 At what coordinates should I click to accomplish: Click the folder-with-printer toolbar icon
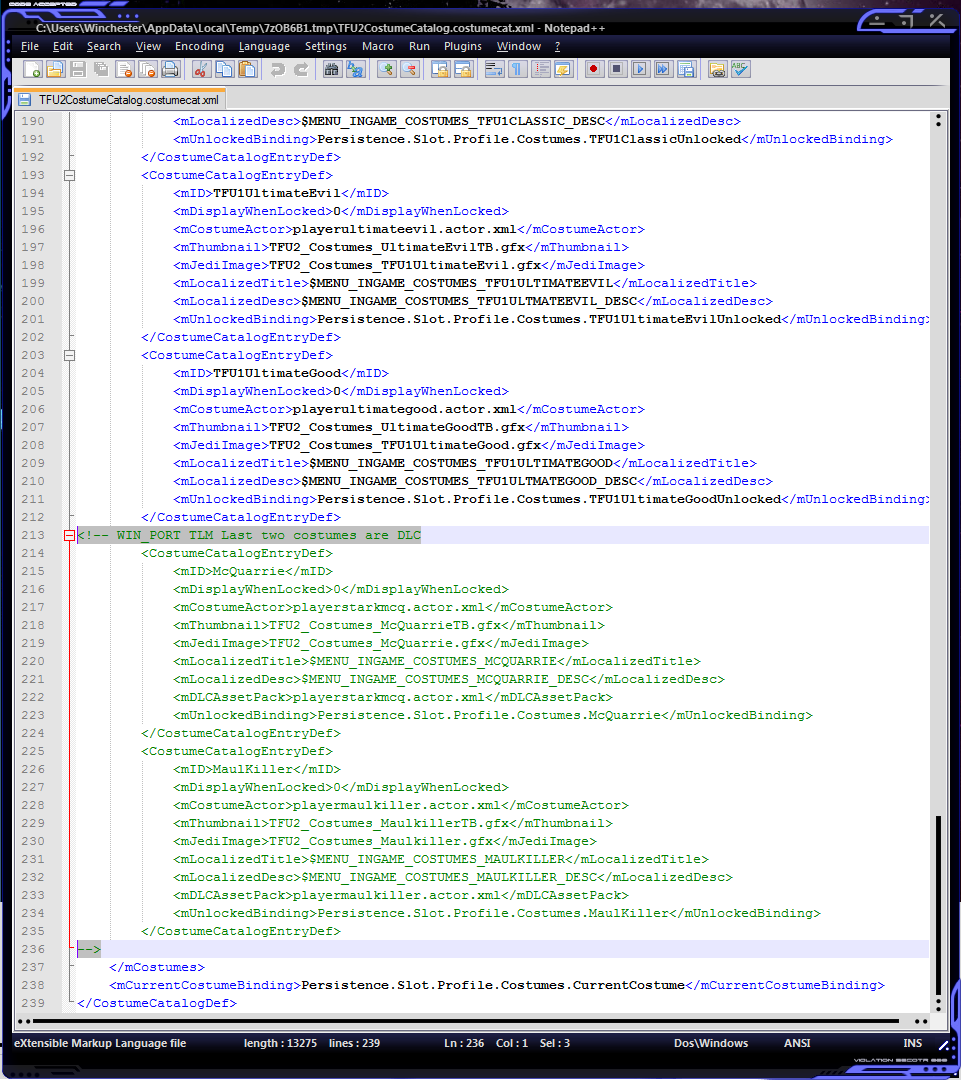click(x=717, y=69)
